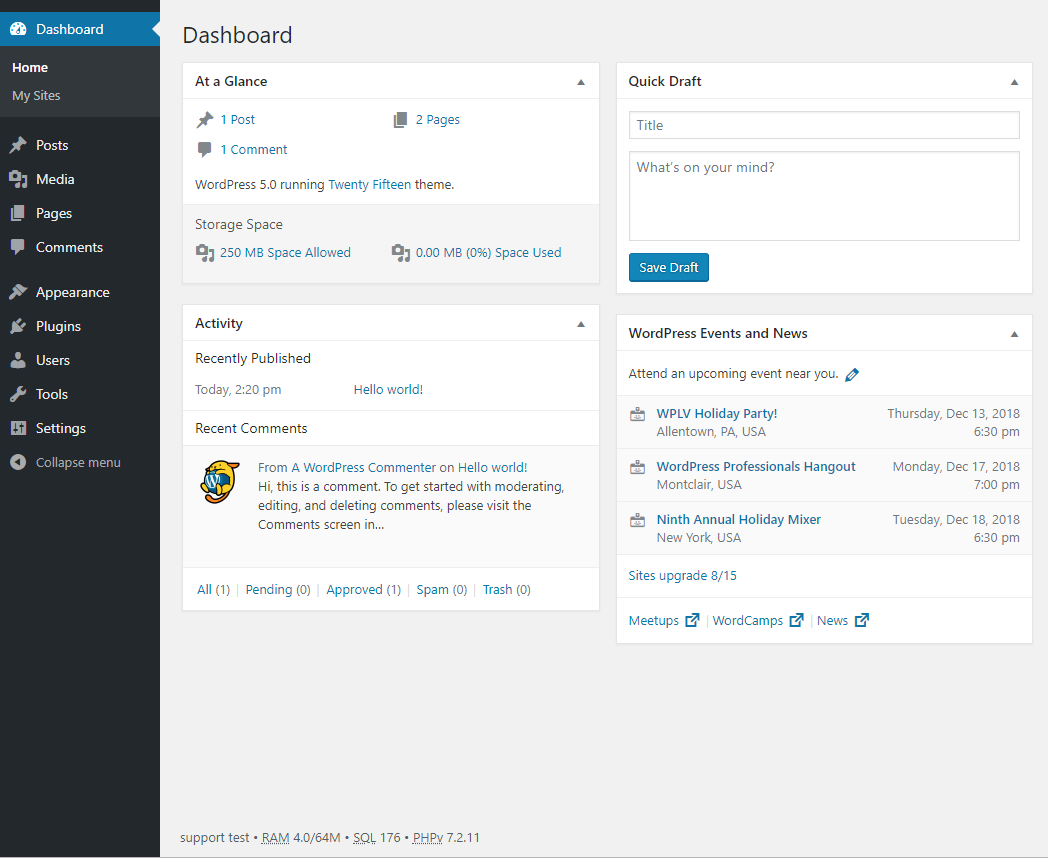Filter comments by Approved

tap(354, 589)
